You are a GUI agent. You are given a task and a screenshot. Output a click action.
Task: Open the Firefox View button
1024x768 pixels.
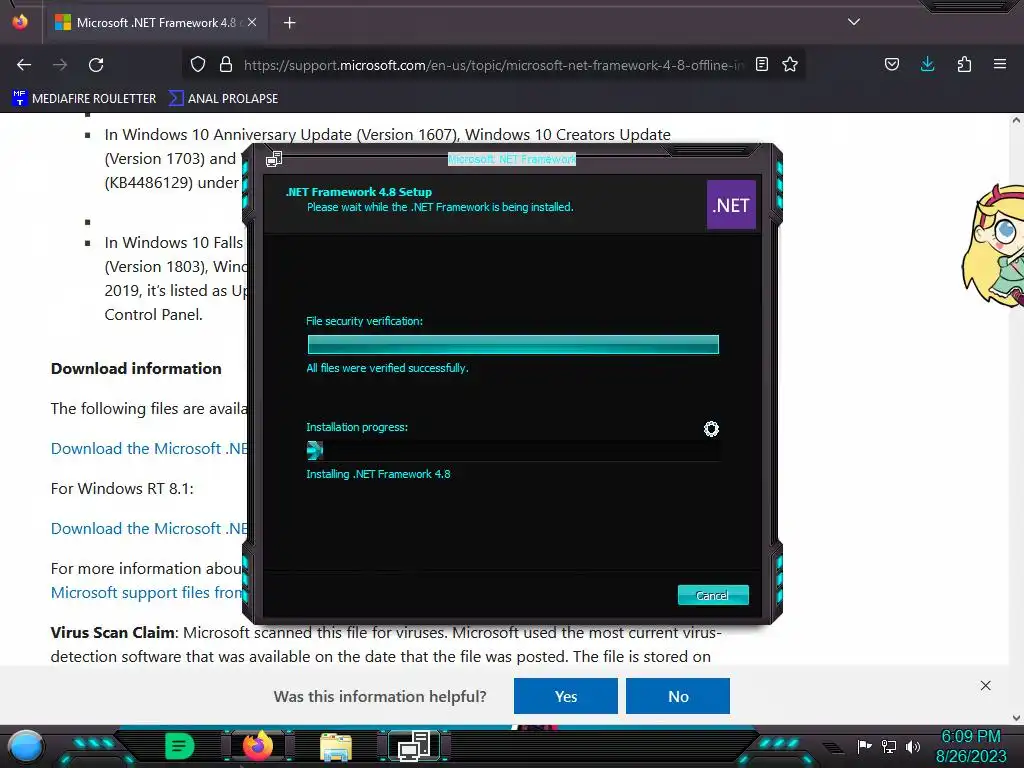click(20, 22)
